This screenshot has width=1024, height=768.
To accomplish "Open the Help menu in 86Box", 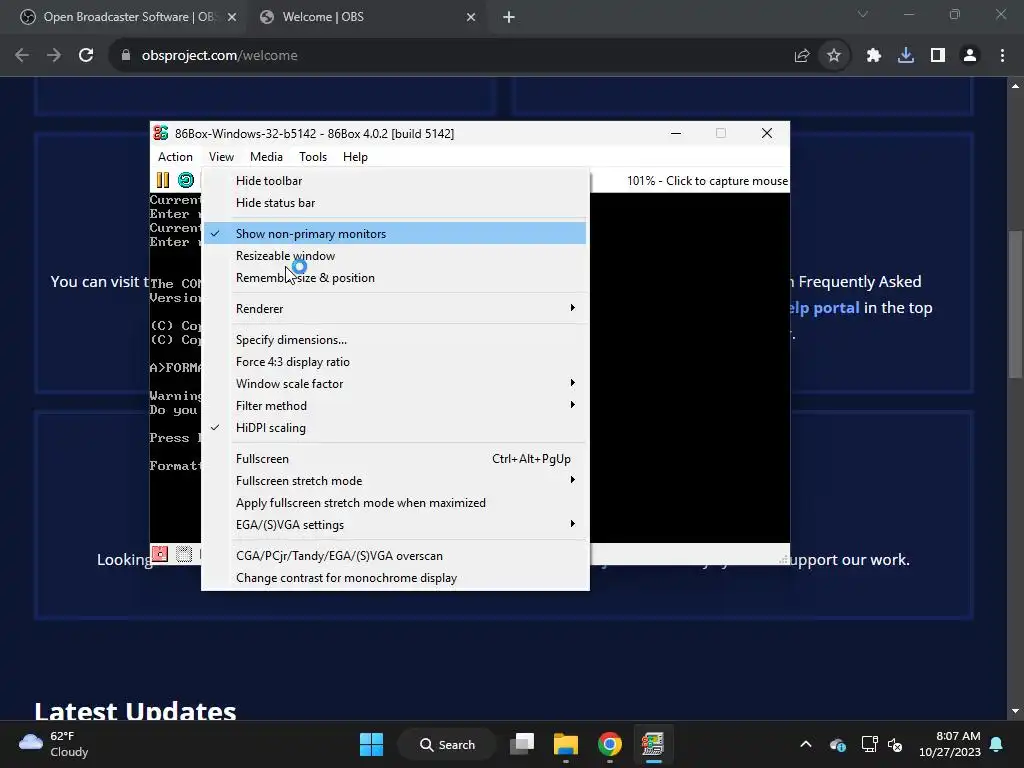I will click(355, 157).
